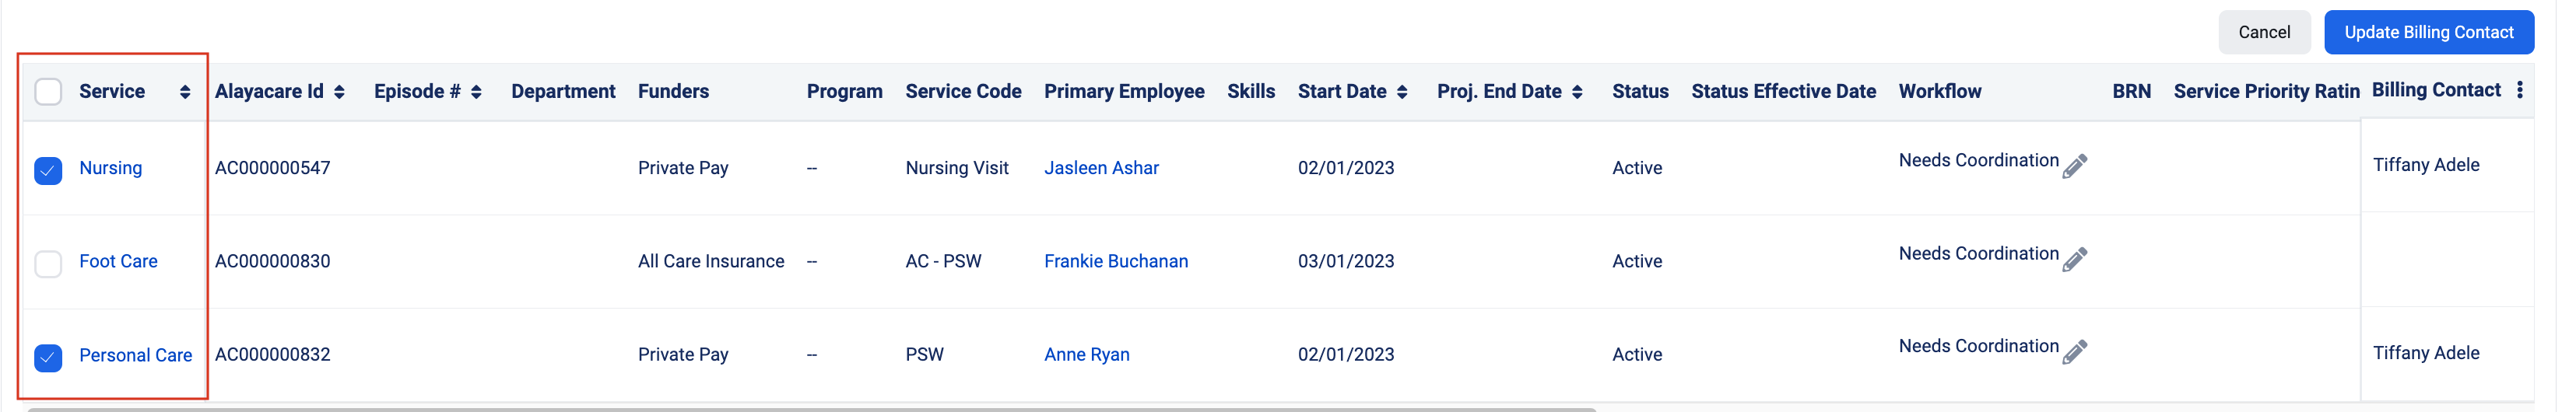2576x412 pixels.
Task: Sort by Episode # column
Action: pos(476,92)
